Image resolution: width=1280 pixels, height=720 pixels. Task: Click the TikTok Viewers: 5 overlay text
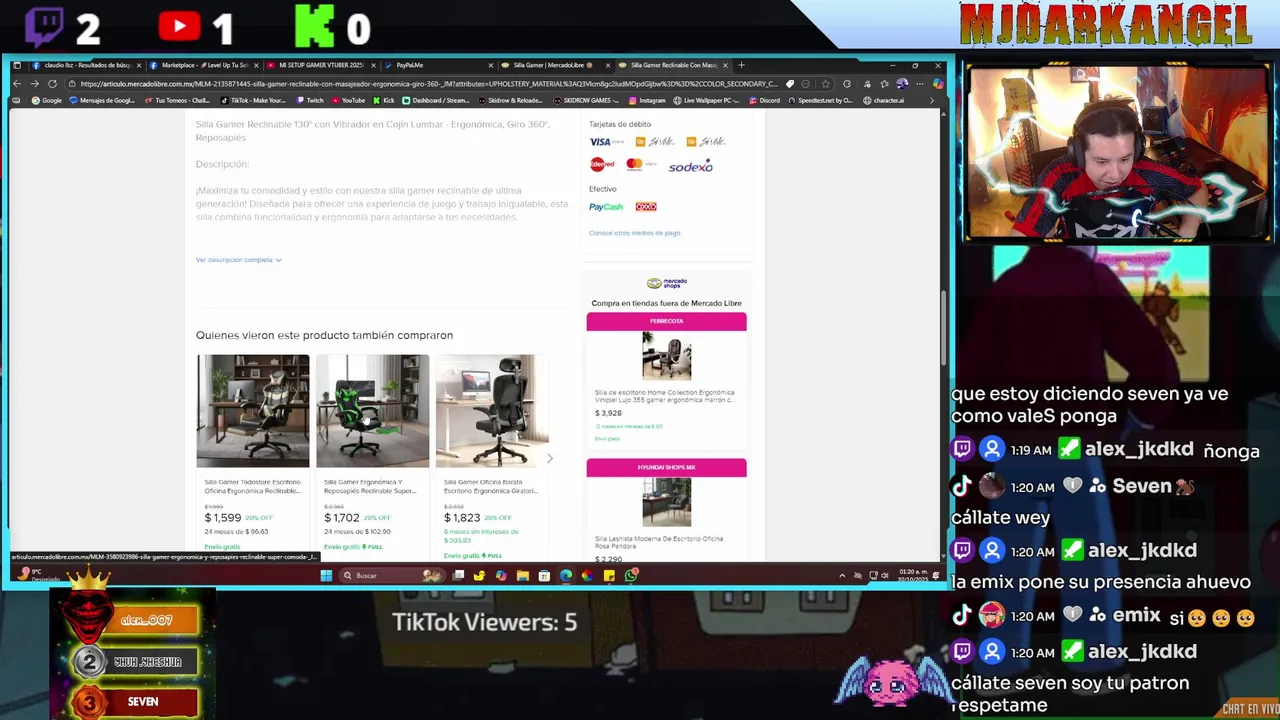click(x=484, y=622)
